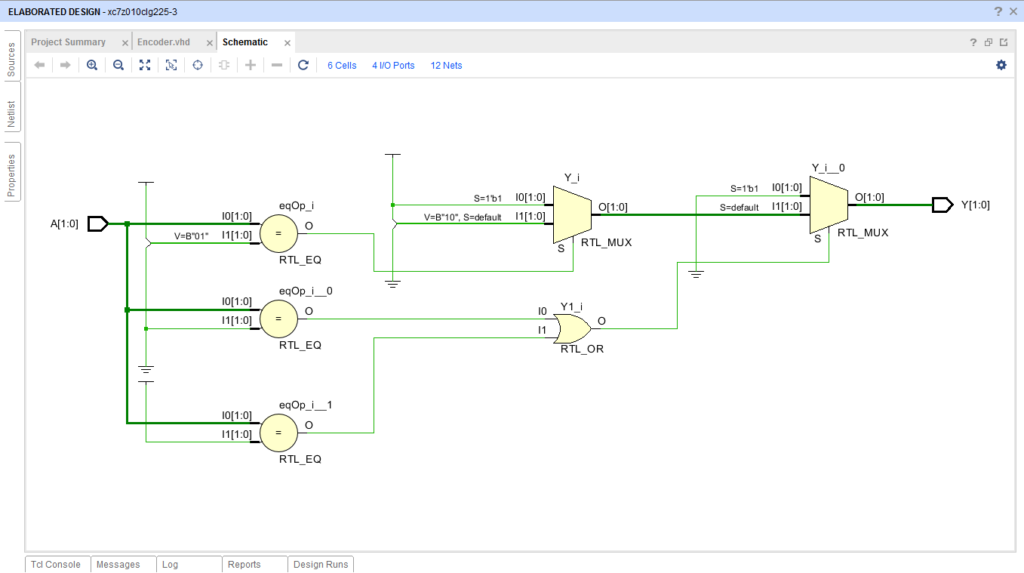1024x573 pixels.
Task: Click the V=B"01" constant label
Action: point(191,237)
